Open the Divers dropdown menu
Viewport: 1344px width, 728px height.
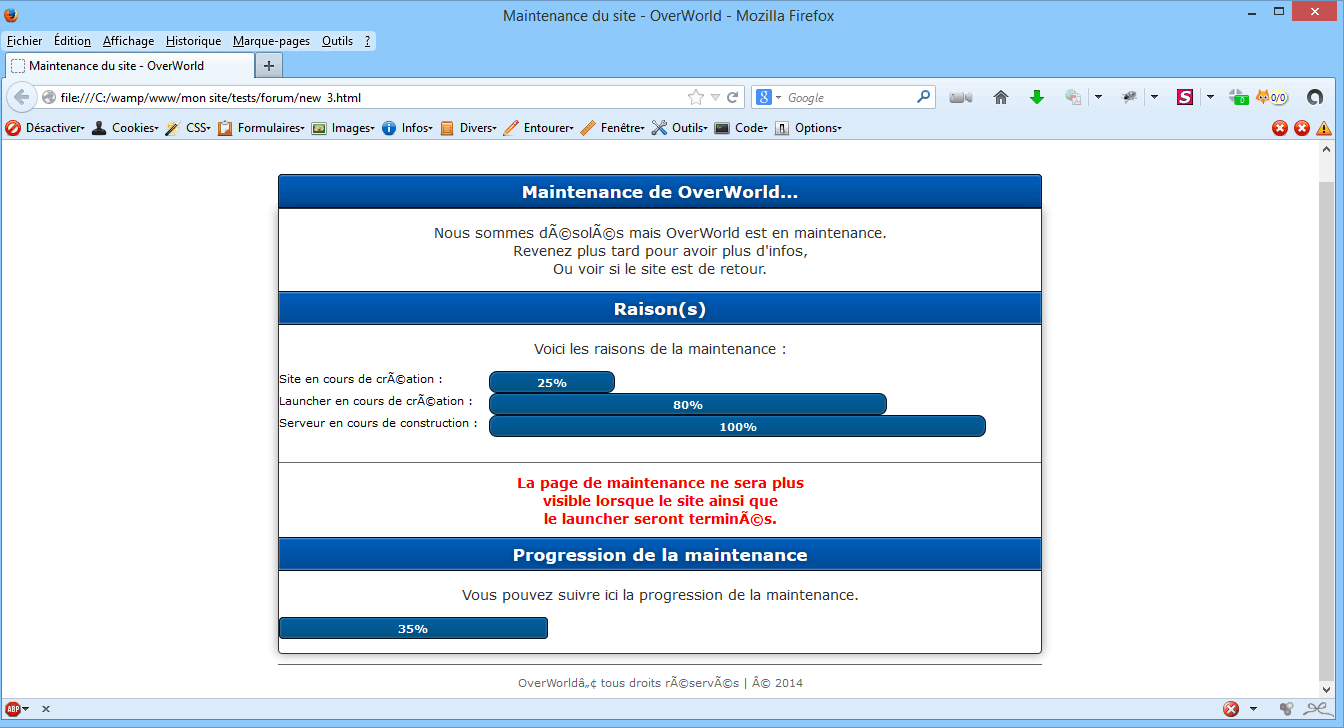468,128
